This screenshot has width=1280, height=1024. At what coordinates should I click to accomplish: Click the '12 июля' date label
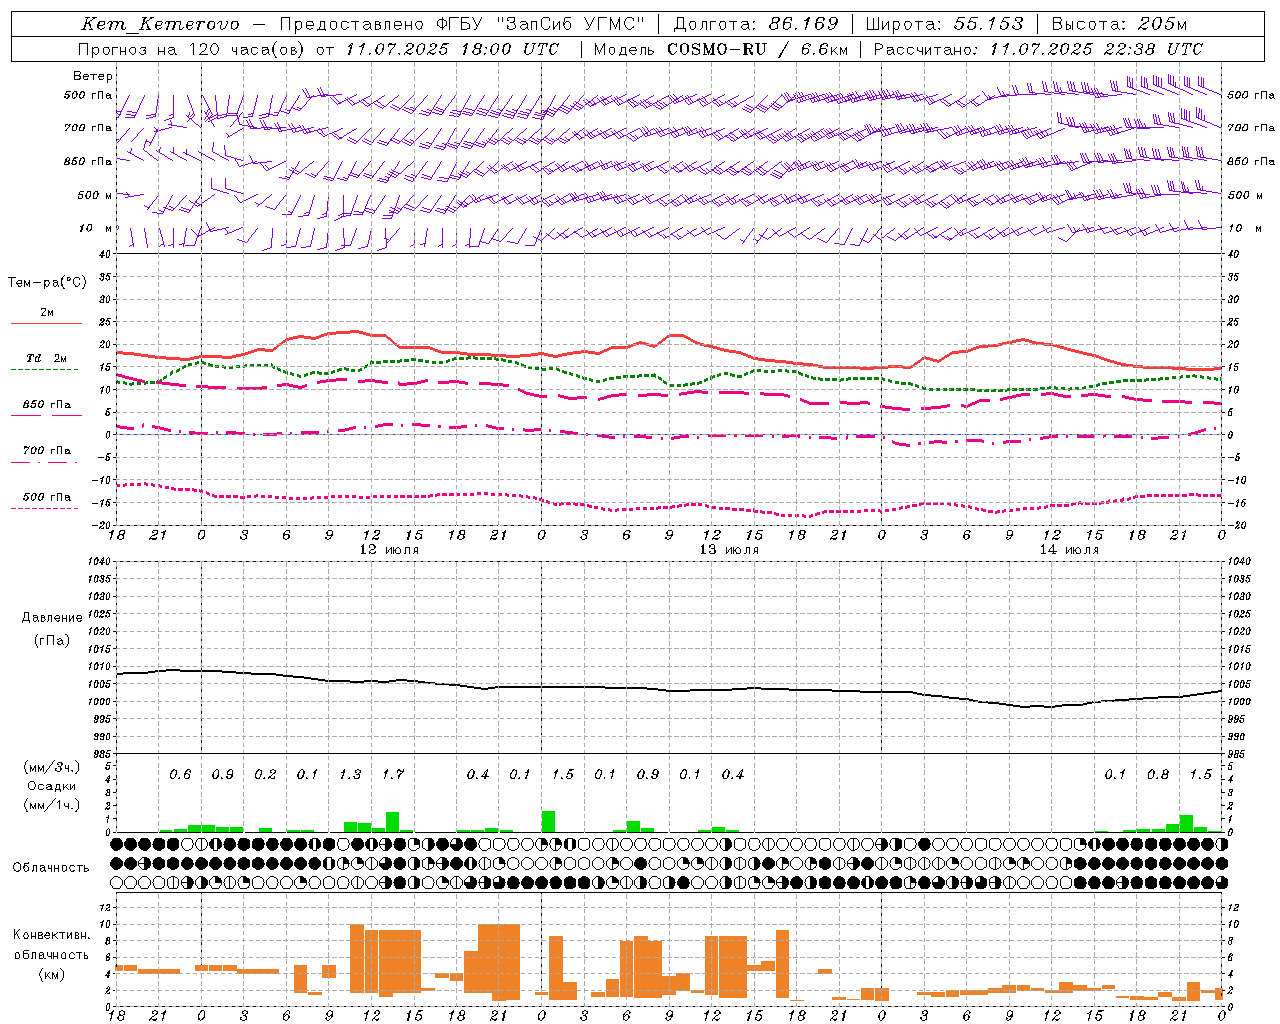coord(389,550)
